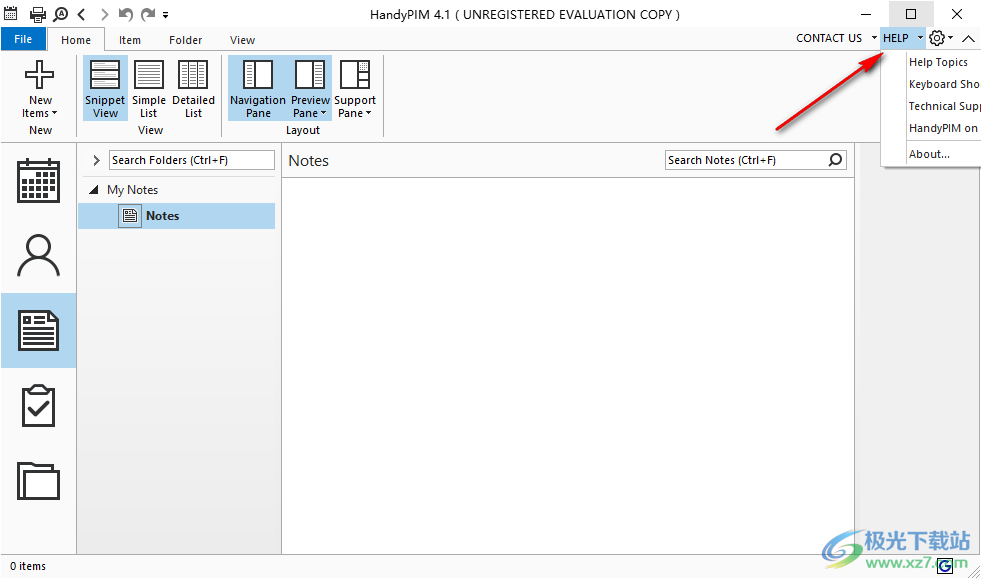Screen dimensions: 981x579
Task: Open the Tasks module in the sidebar
Action: click(38, 406)
